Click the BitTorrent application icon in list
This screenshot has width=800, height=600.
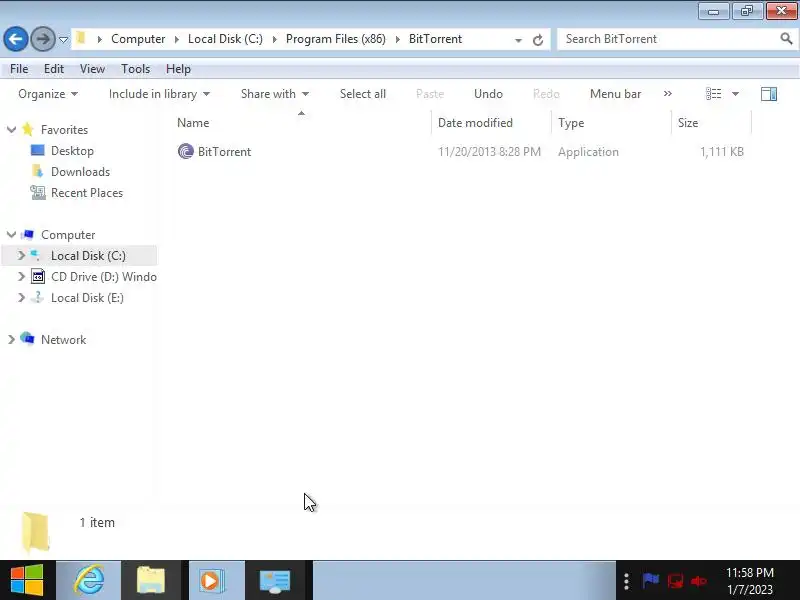point(186,151)
